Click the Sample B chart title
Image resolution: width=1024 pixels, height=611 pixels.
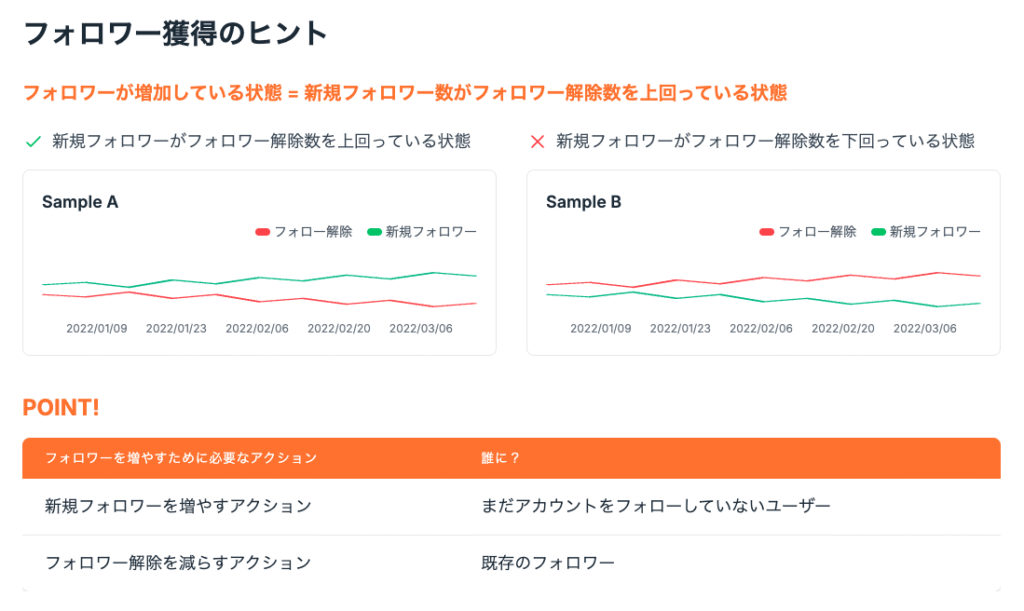[584, 202]
